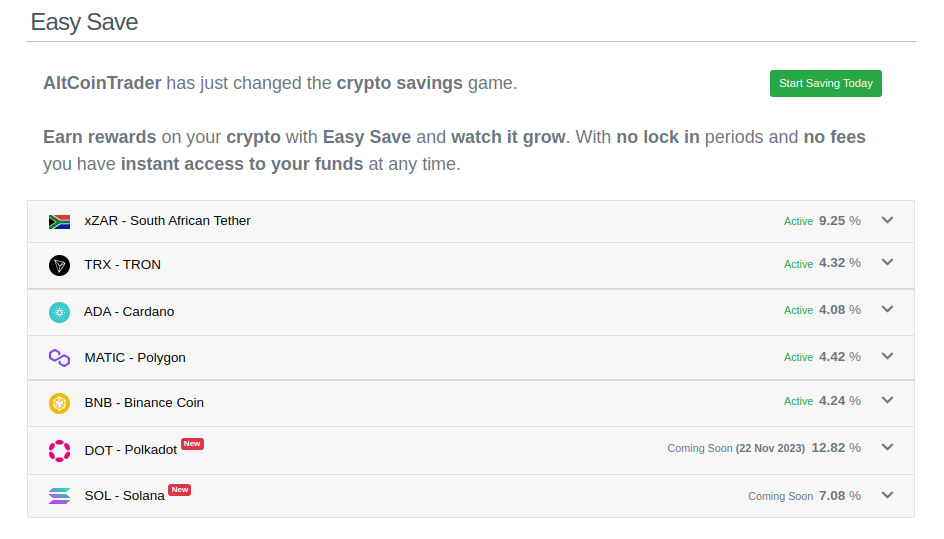Viewport: 944px width, 539px height.
Task: Click the Binance Coin logo
Action: tap(59, 403)
